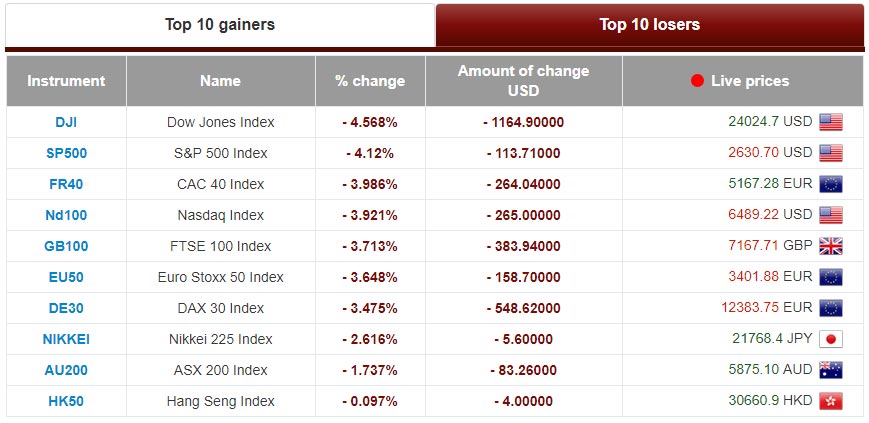Open the SP500 instrument link
869x423 pixels.
coord(66,153)
